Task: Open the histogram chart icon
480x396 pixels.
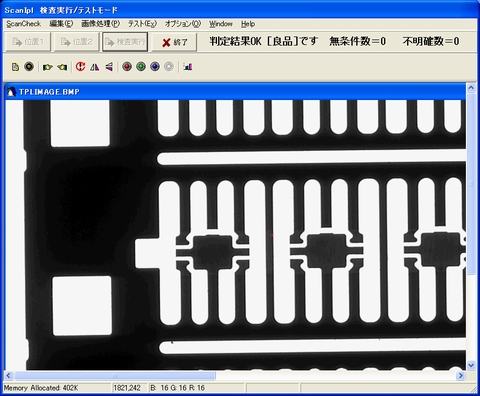Action: (x=188, y=67)
